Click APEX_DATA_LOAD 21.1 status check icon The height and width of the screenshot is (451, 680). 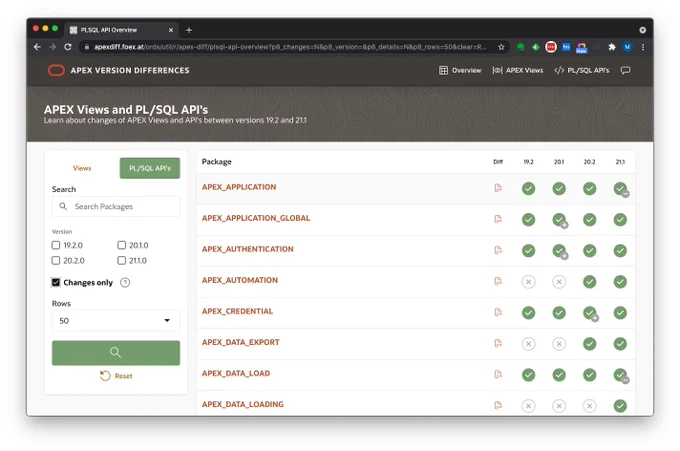pos(621,375)
